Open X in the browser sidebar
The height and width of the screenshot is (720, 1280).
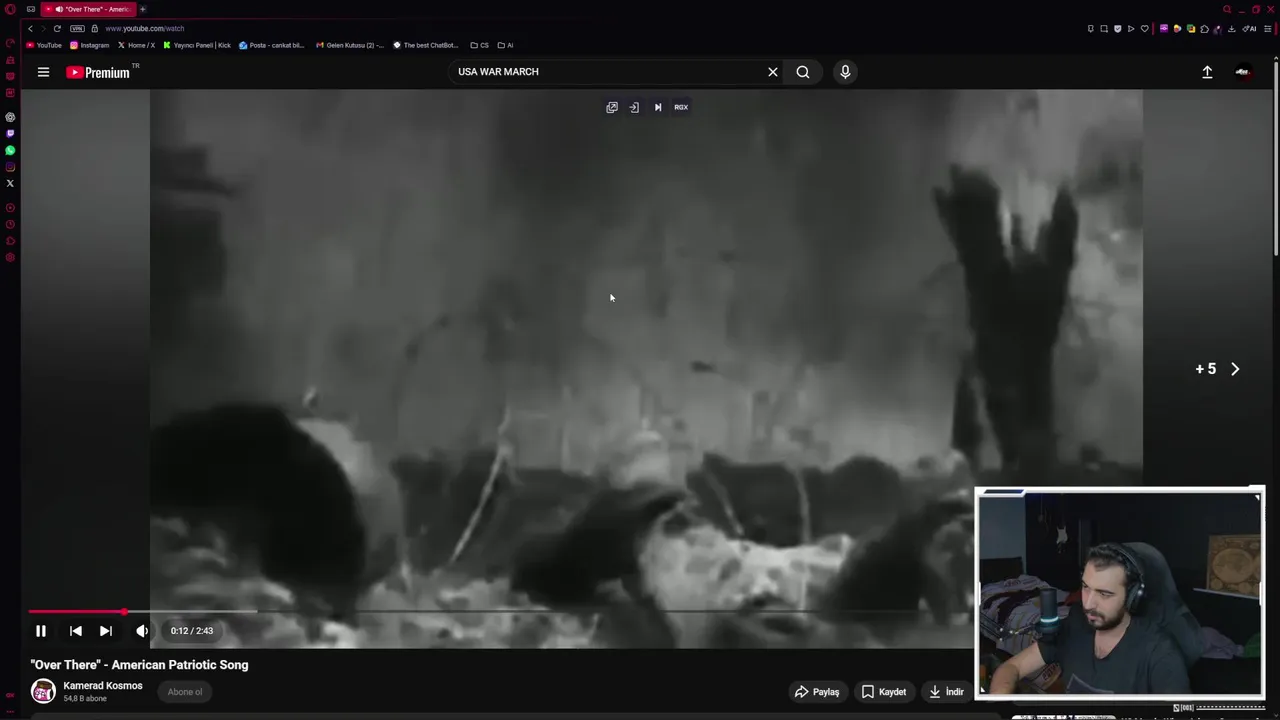click(10, 183)
